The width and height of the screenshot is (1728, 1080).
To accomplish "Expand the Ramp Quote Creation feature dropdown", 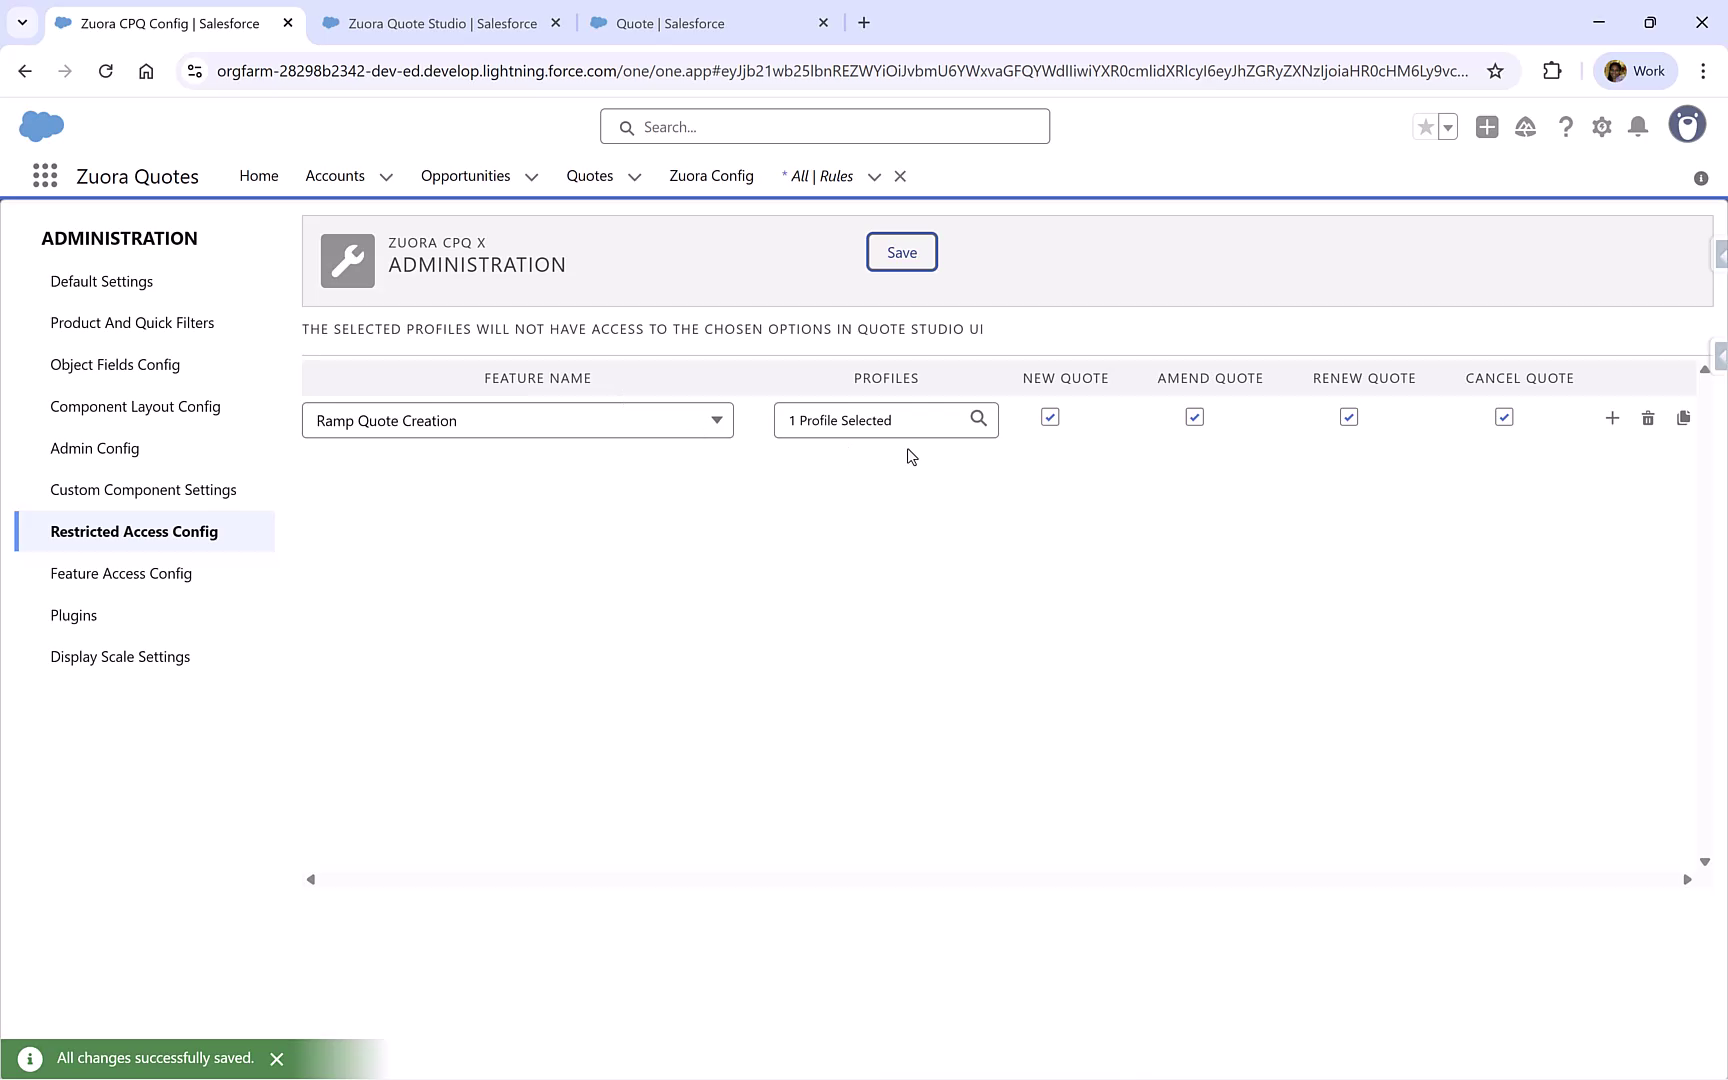I will tap(716, 420).
